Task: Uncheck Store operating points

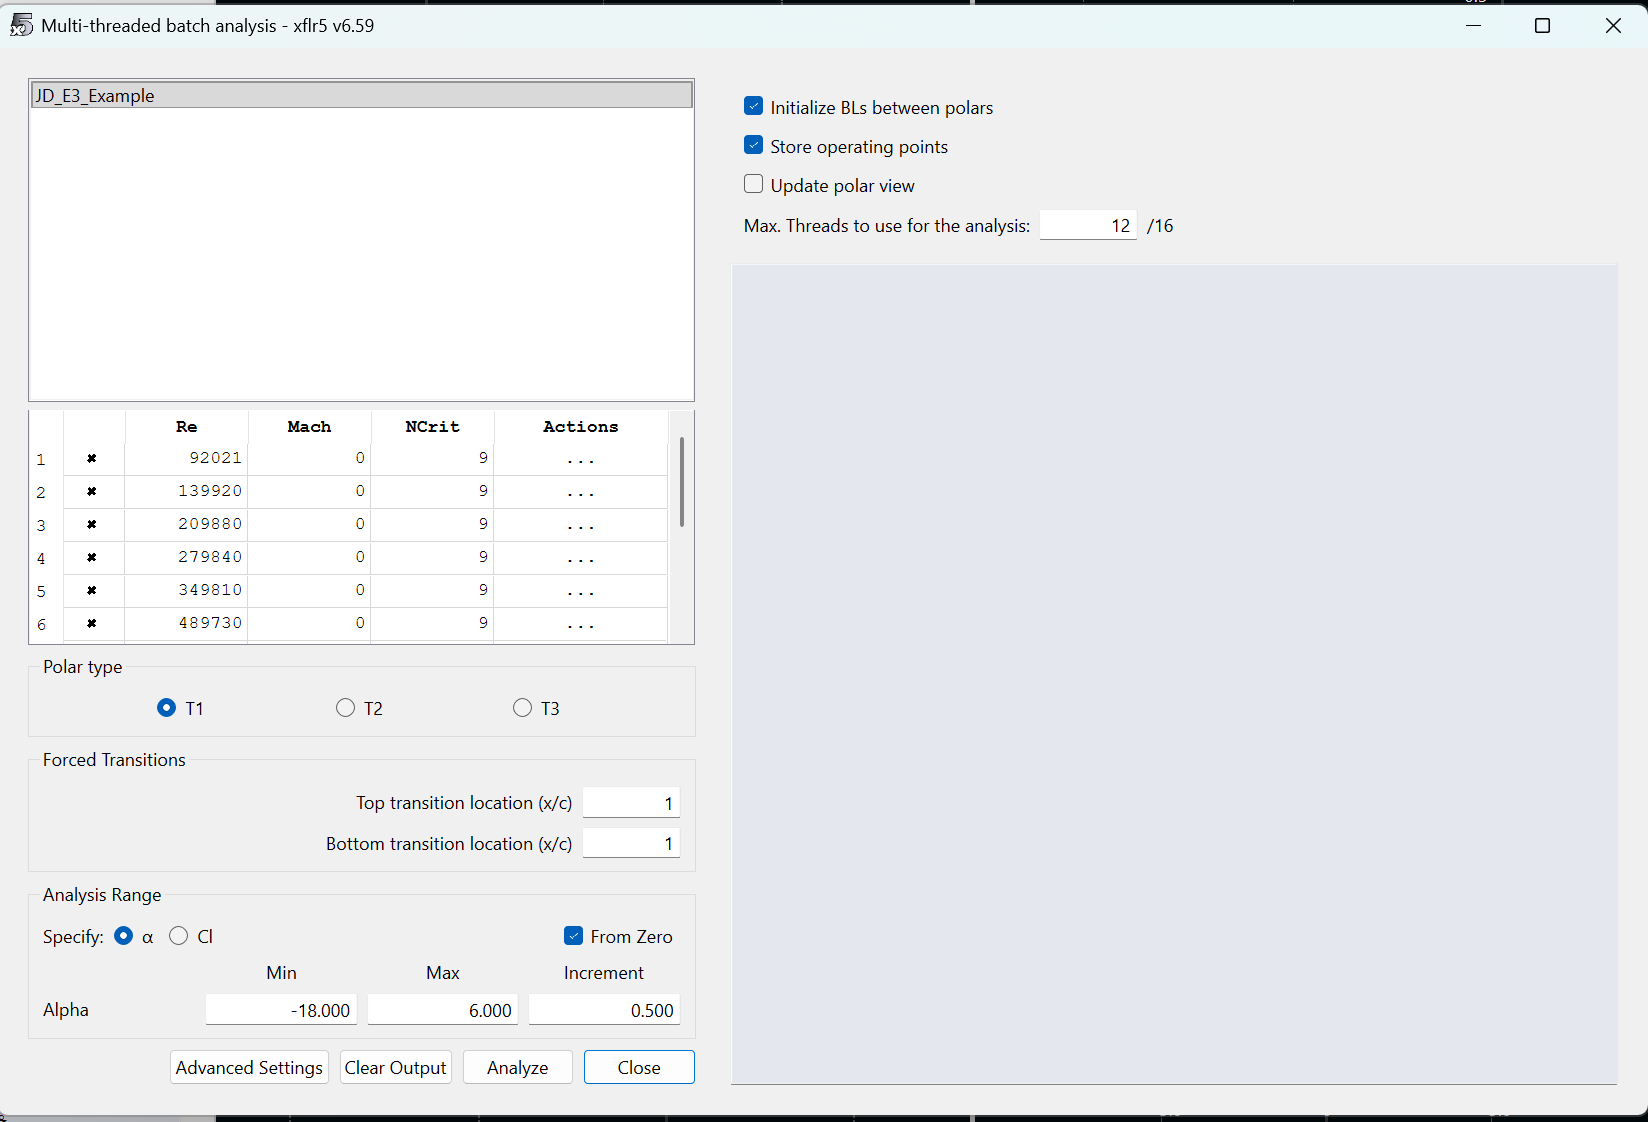Action: [x=754, y=146]
